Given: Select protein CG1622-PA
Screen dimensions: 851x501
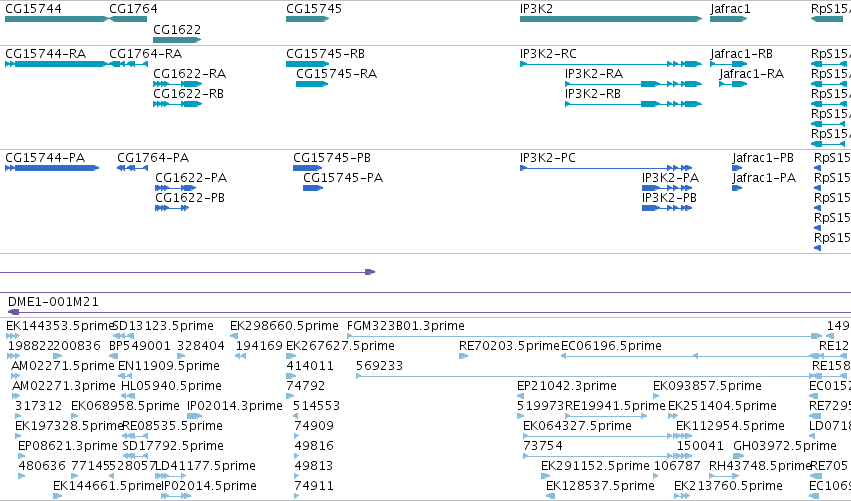Looking at the screenshot, I should [175, 188].
